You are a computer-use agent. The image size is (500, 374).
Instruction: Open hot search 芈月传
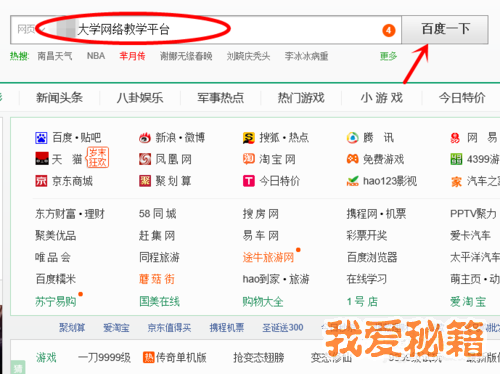tap(132, 56)
